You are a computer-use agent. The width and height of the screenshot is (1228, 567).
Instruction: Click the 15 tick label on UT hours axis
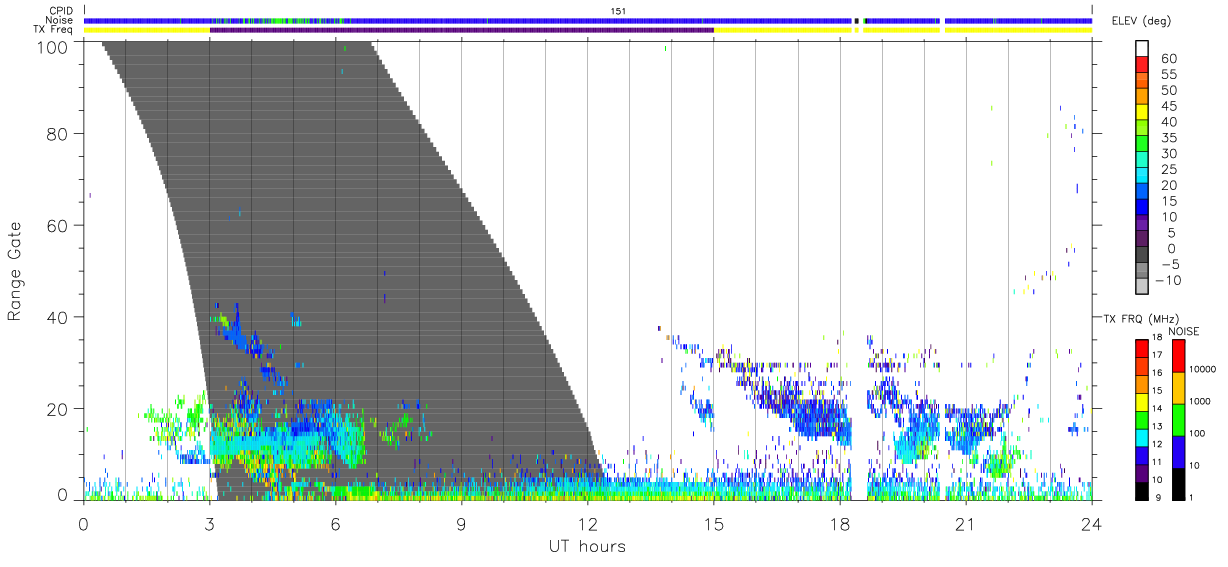[x=714, y=524]
